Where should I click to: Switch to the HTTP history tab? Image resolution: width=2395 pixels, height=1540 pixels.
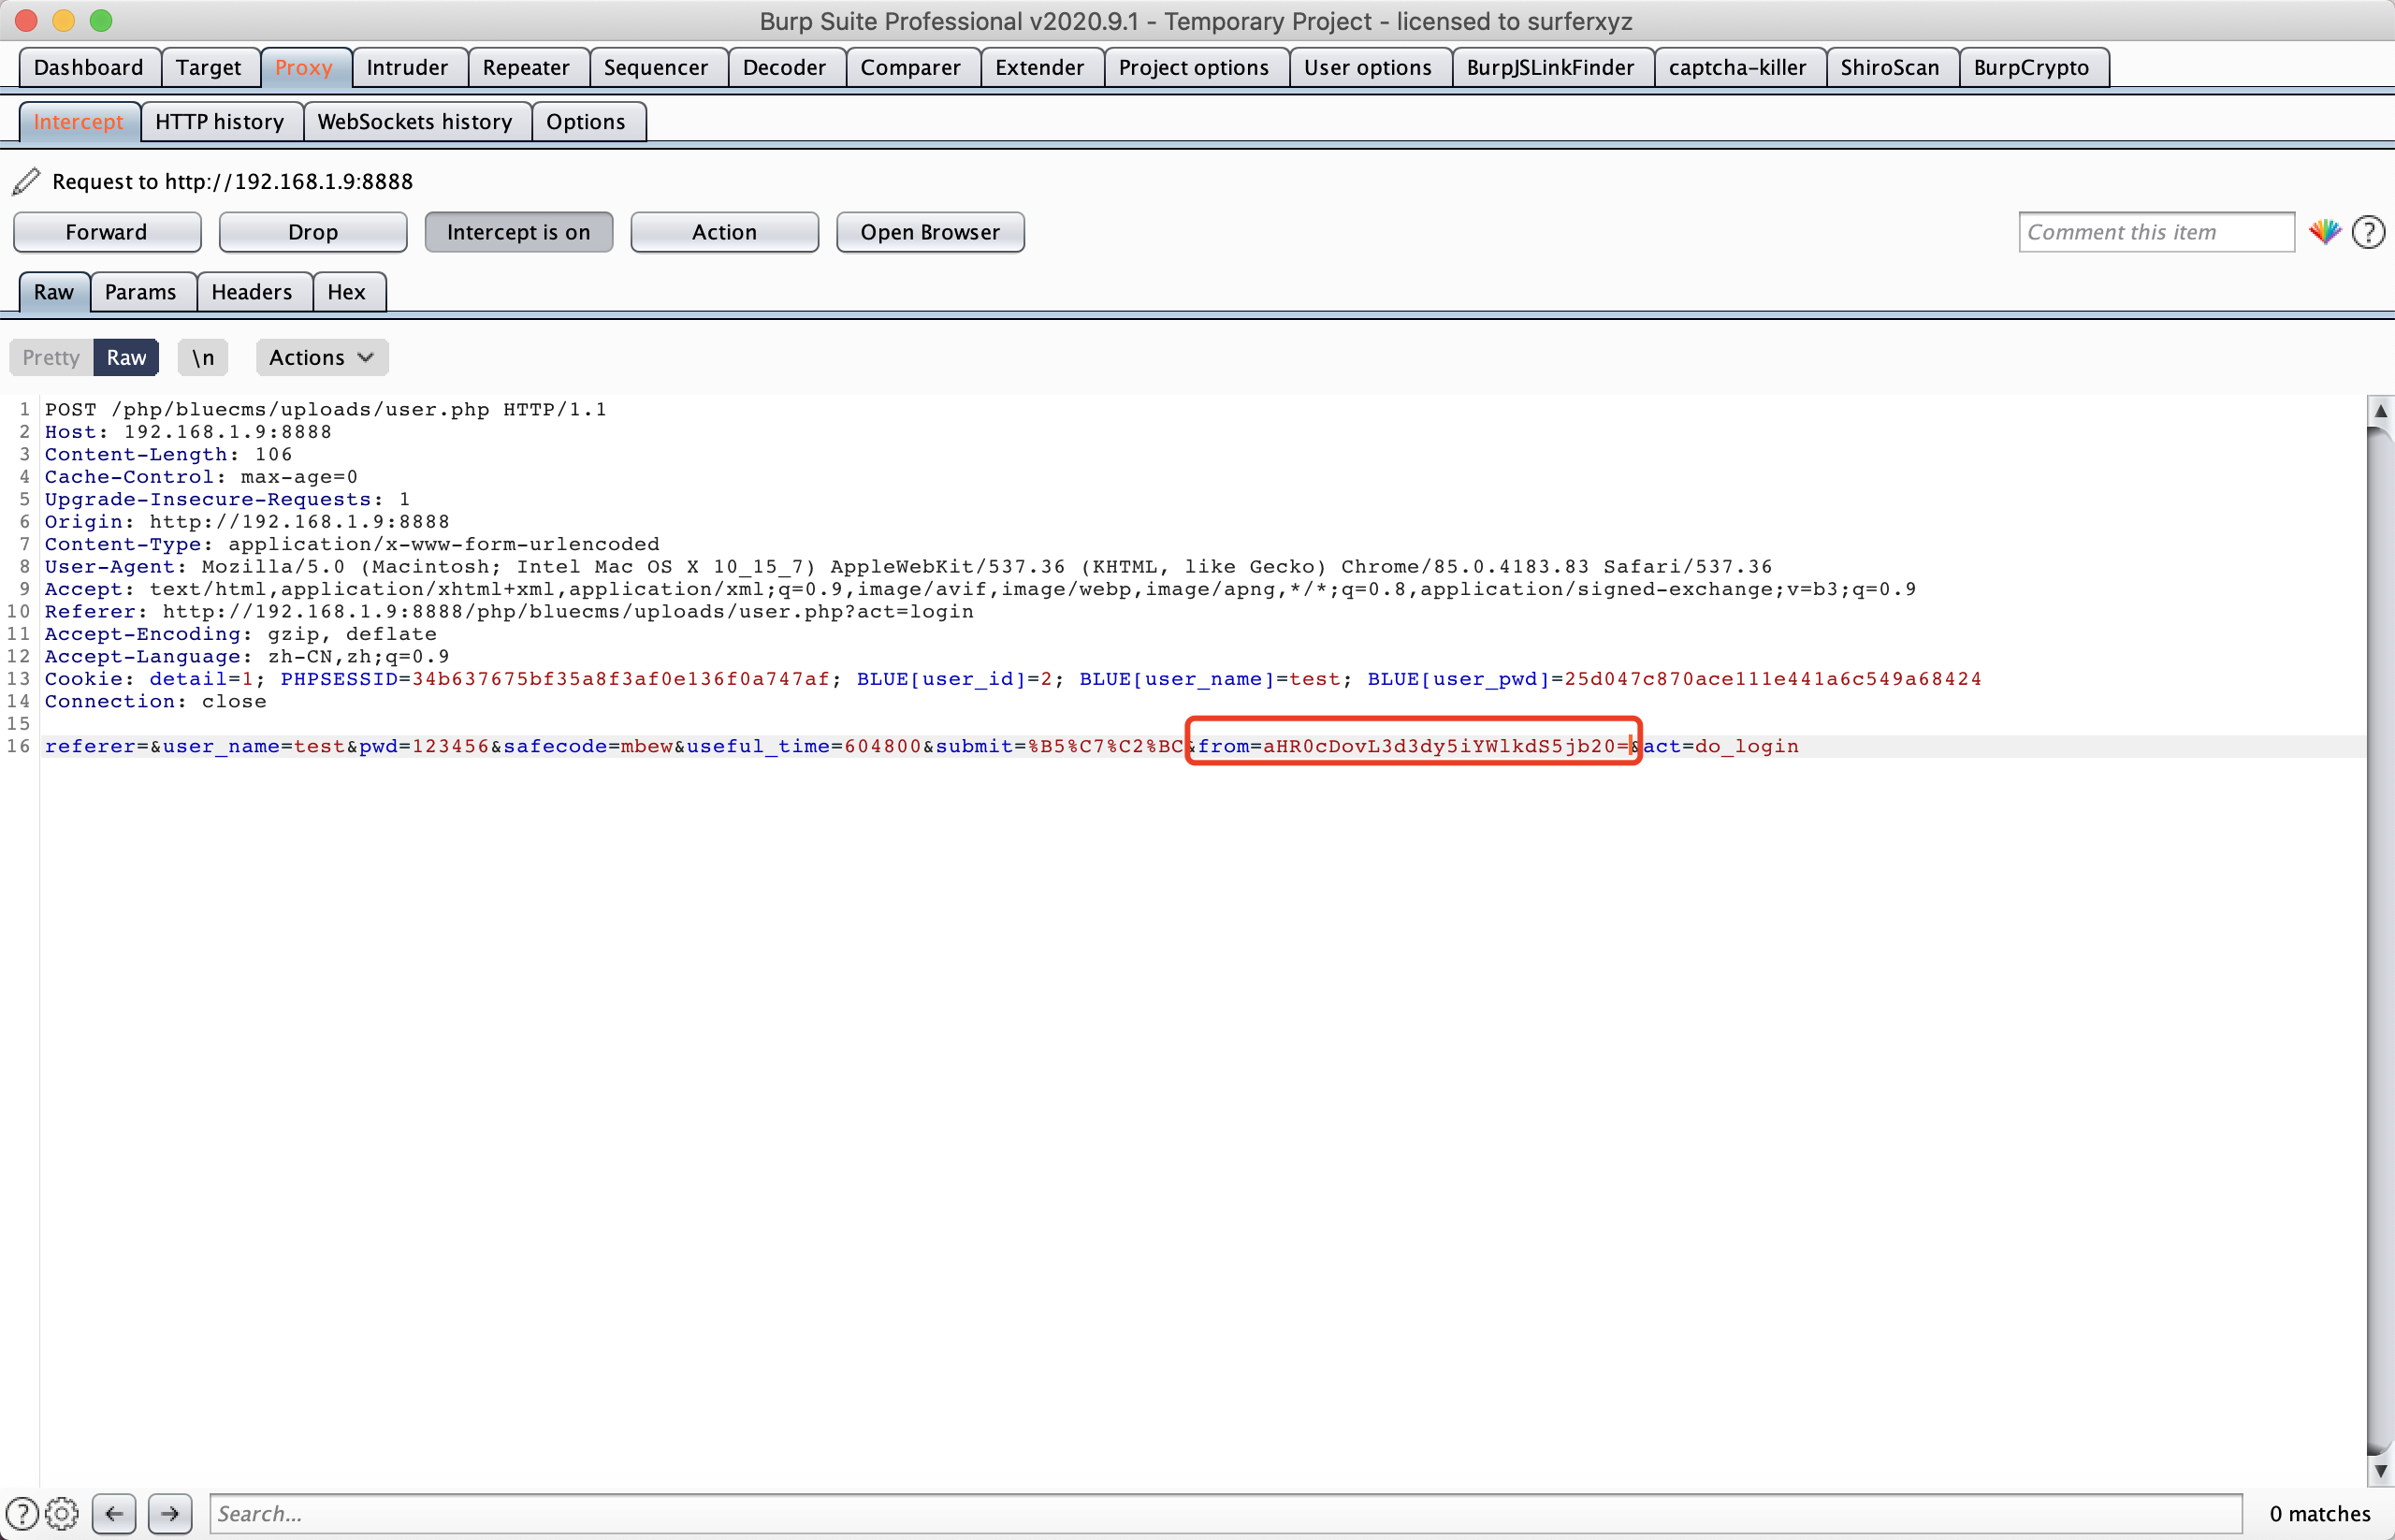220,122
